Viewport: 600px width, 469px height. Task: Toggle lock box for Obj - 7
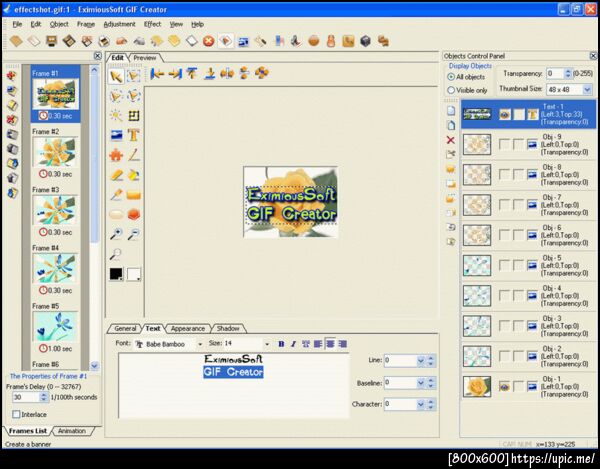518,205
